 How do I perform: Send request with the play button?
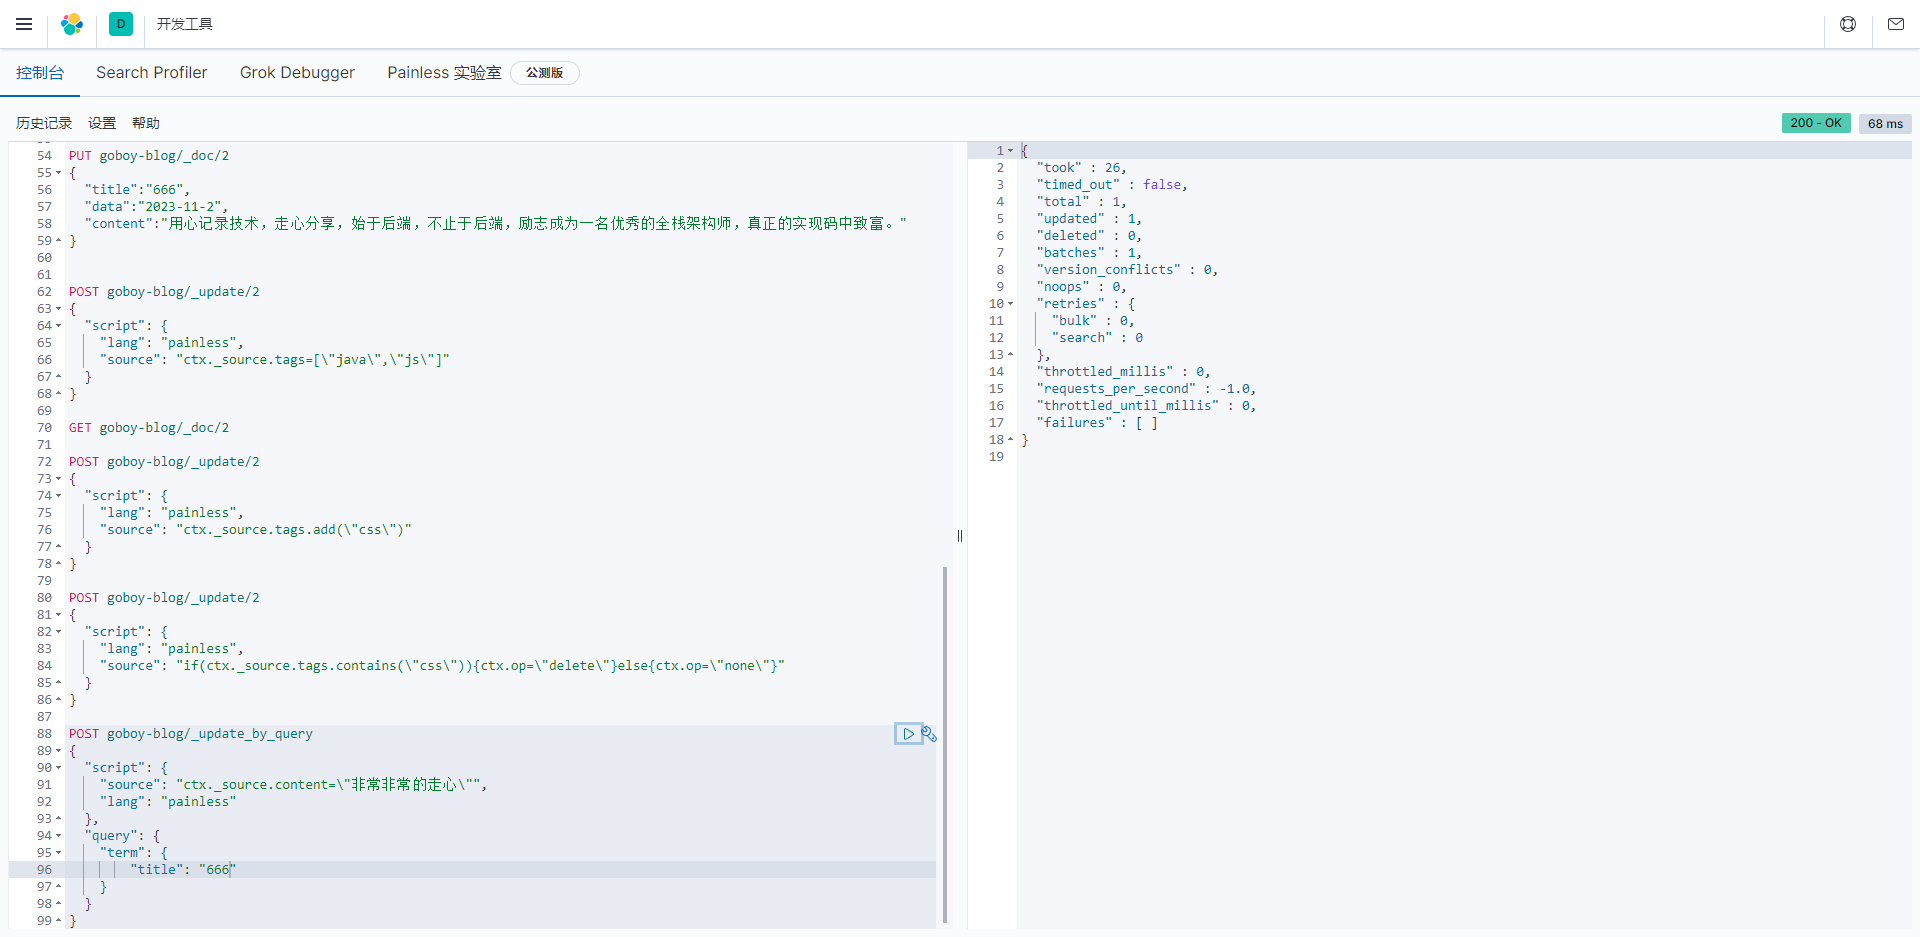908,734
